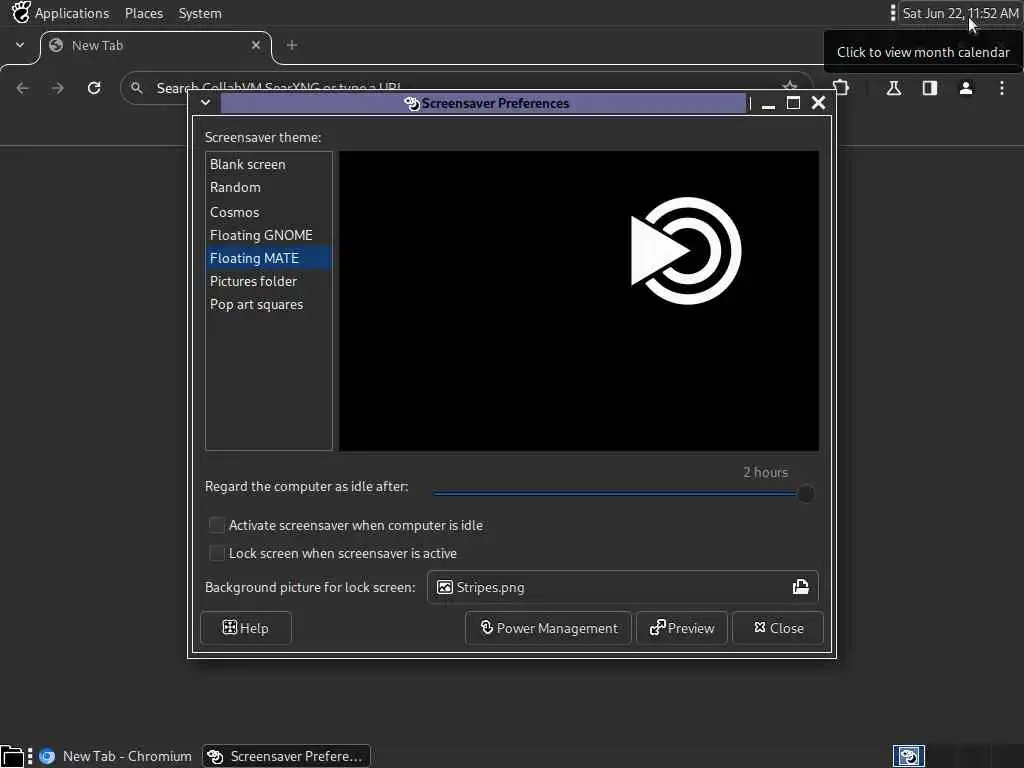Open Screensaver Preferences window menu chevron
Image resolution: width=1024 pixels, height=768 pixels.
point(206,103)
